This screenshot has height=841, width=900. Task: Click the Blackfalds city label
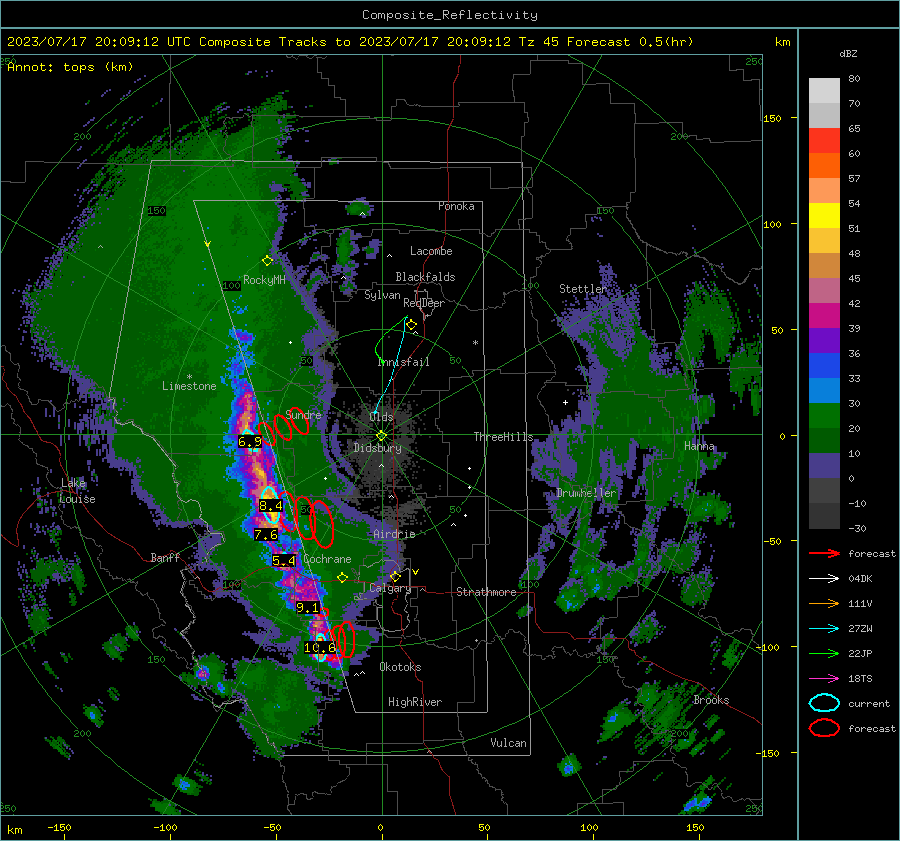click(x=425, y=277)
